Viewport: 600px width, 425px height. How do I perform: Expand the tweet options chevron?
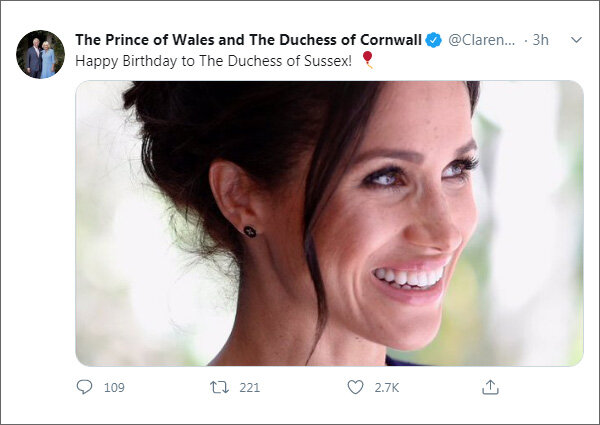pos(575,40)
